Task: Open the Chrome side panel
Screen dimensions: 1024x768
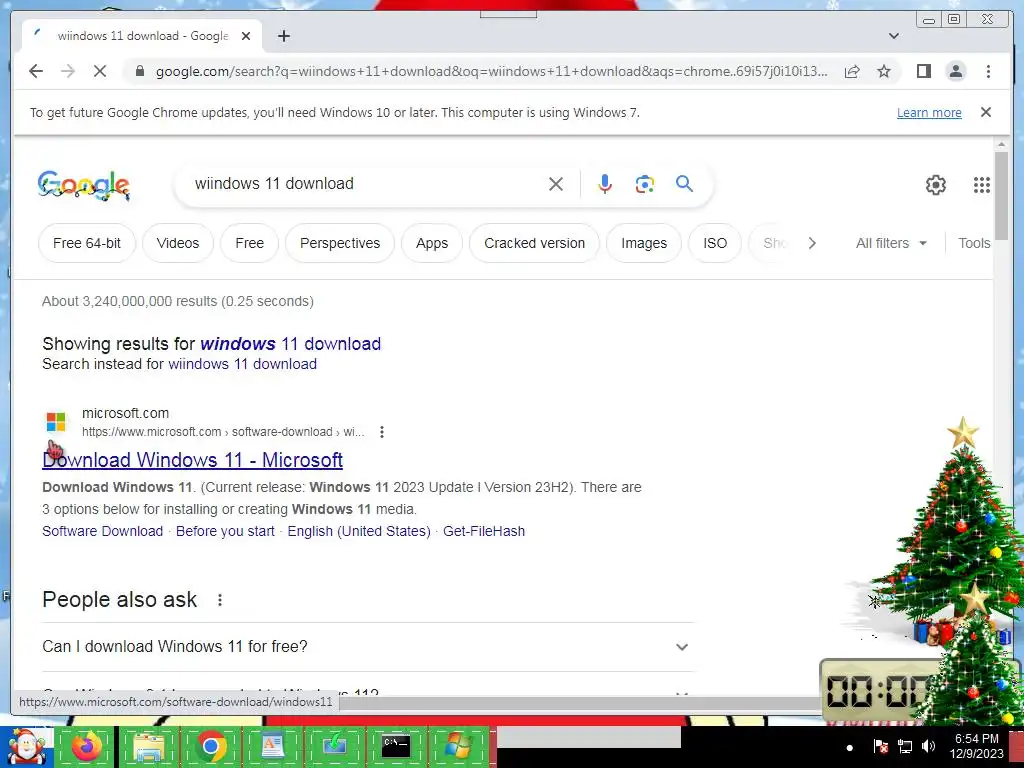Action: [923, 71]
